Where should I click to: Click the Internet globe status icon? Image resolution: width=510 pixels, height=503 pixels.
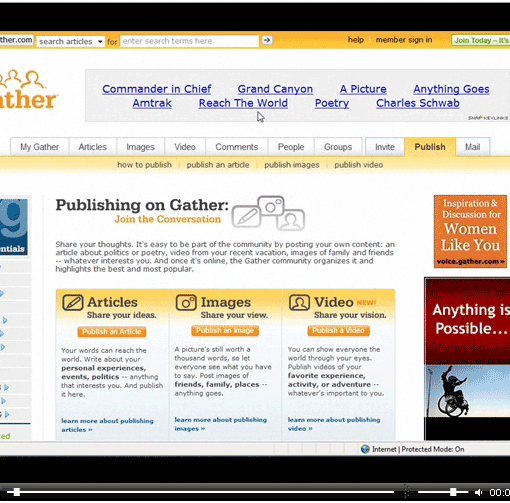(365, 449)
